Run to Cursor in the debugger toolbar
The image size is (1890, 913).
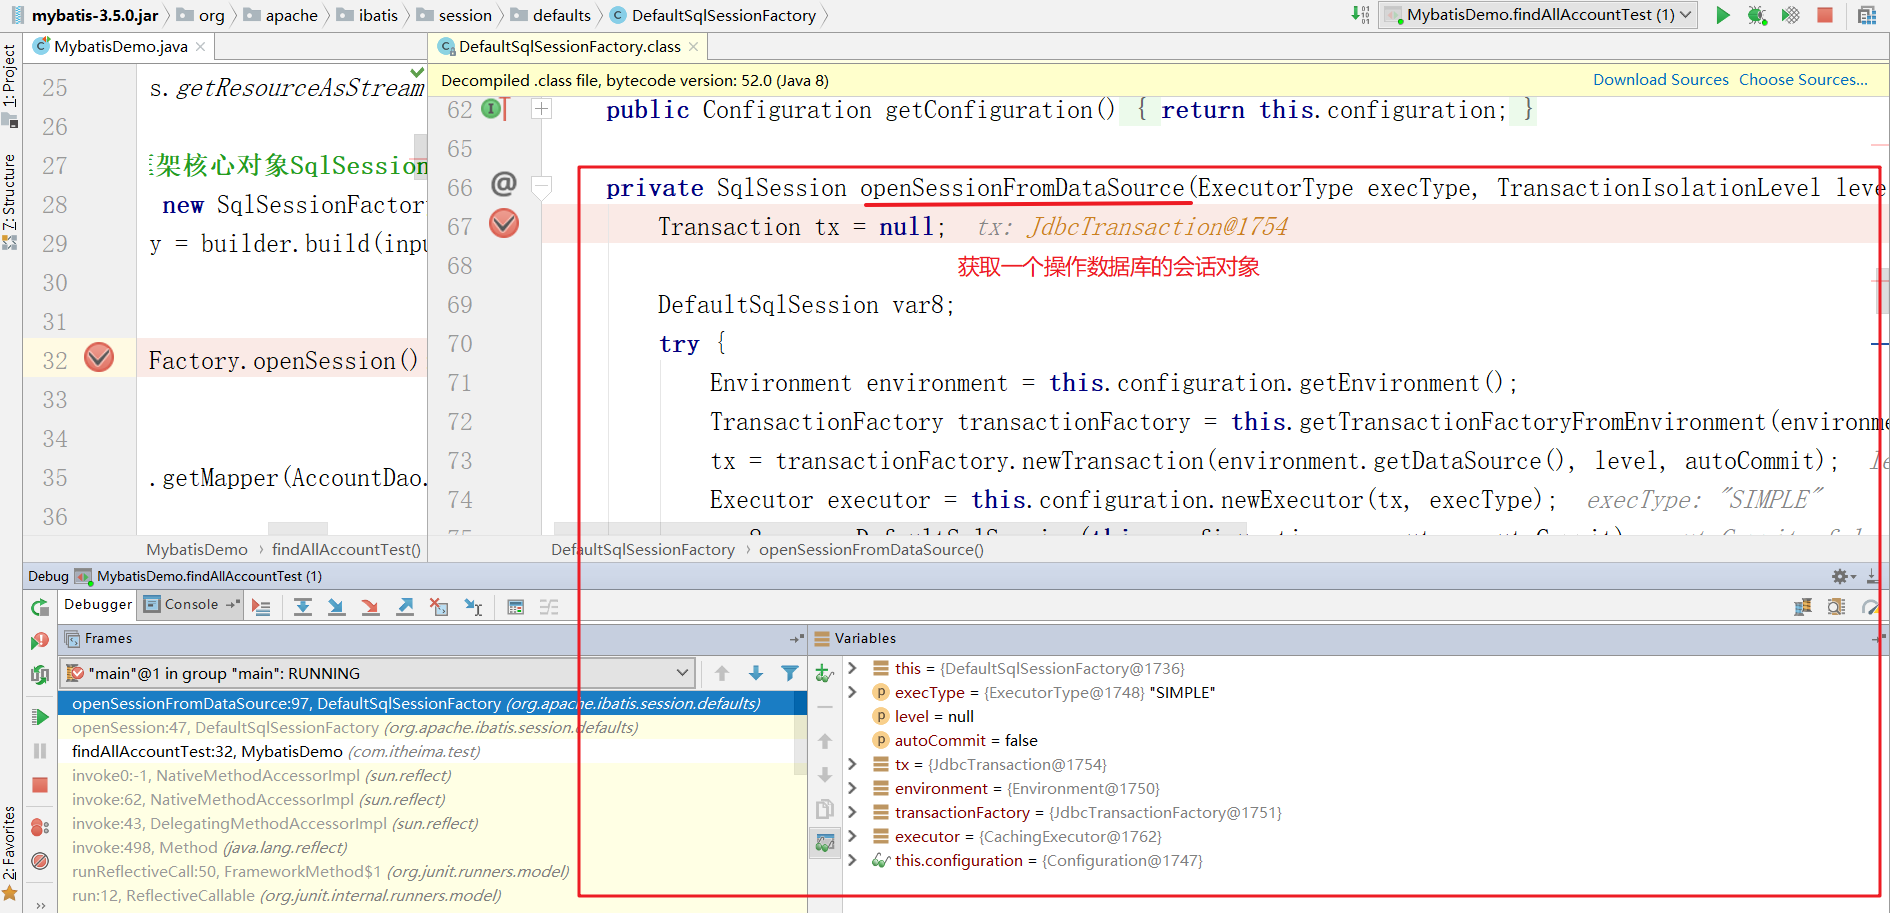coord(474,607)
